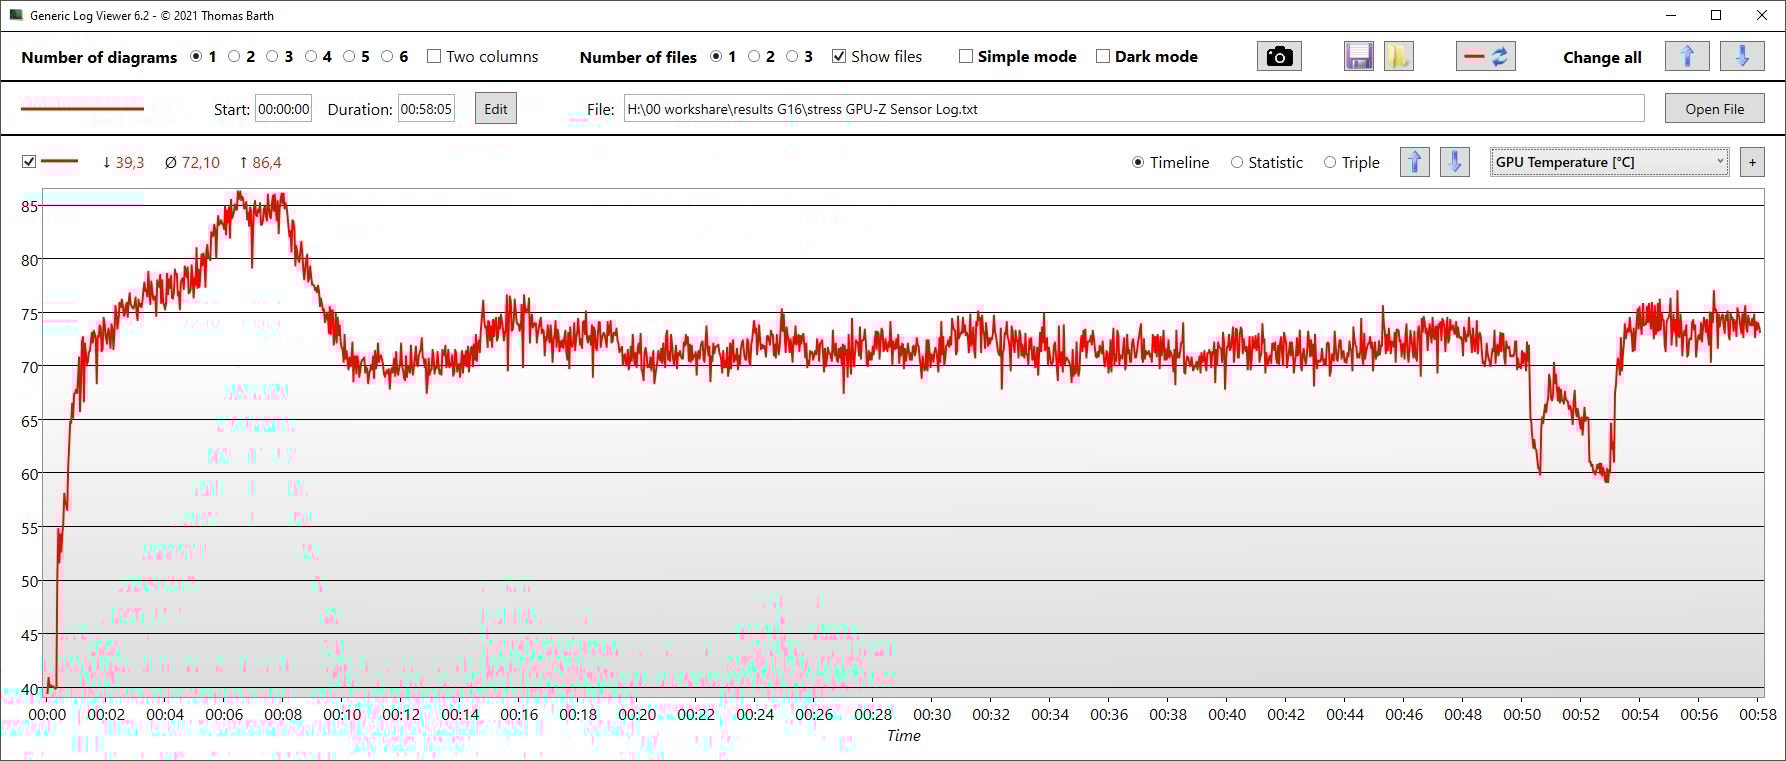1786x761 pixels.
Task: Take a screenshot with the camera icon
Action: [1279, 57]
